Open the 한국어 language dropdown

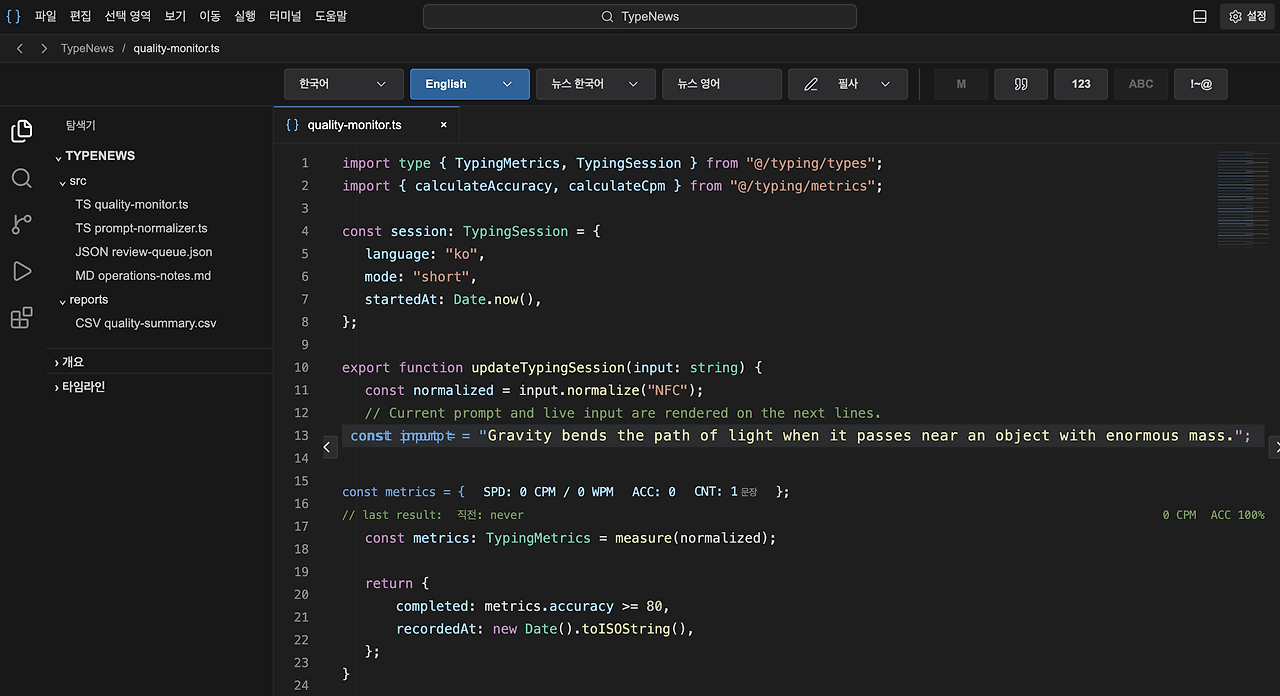coord(344,84)
